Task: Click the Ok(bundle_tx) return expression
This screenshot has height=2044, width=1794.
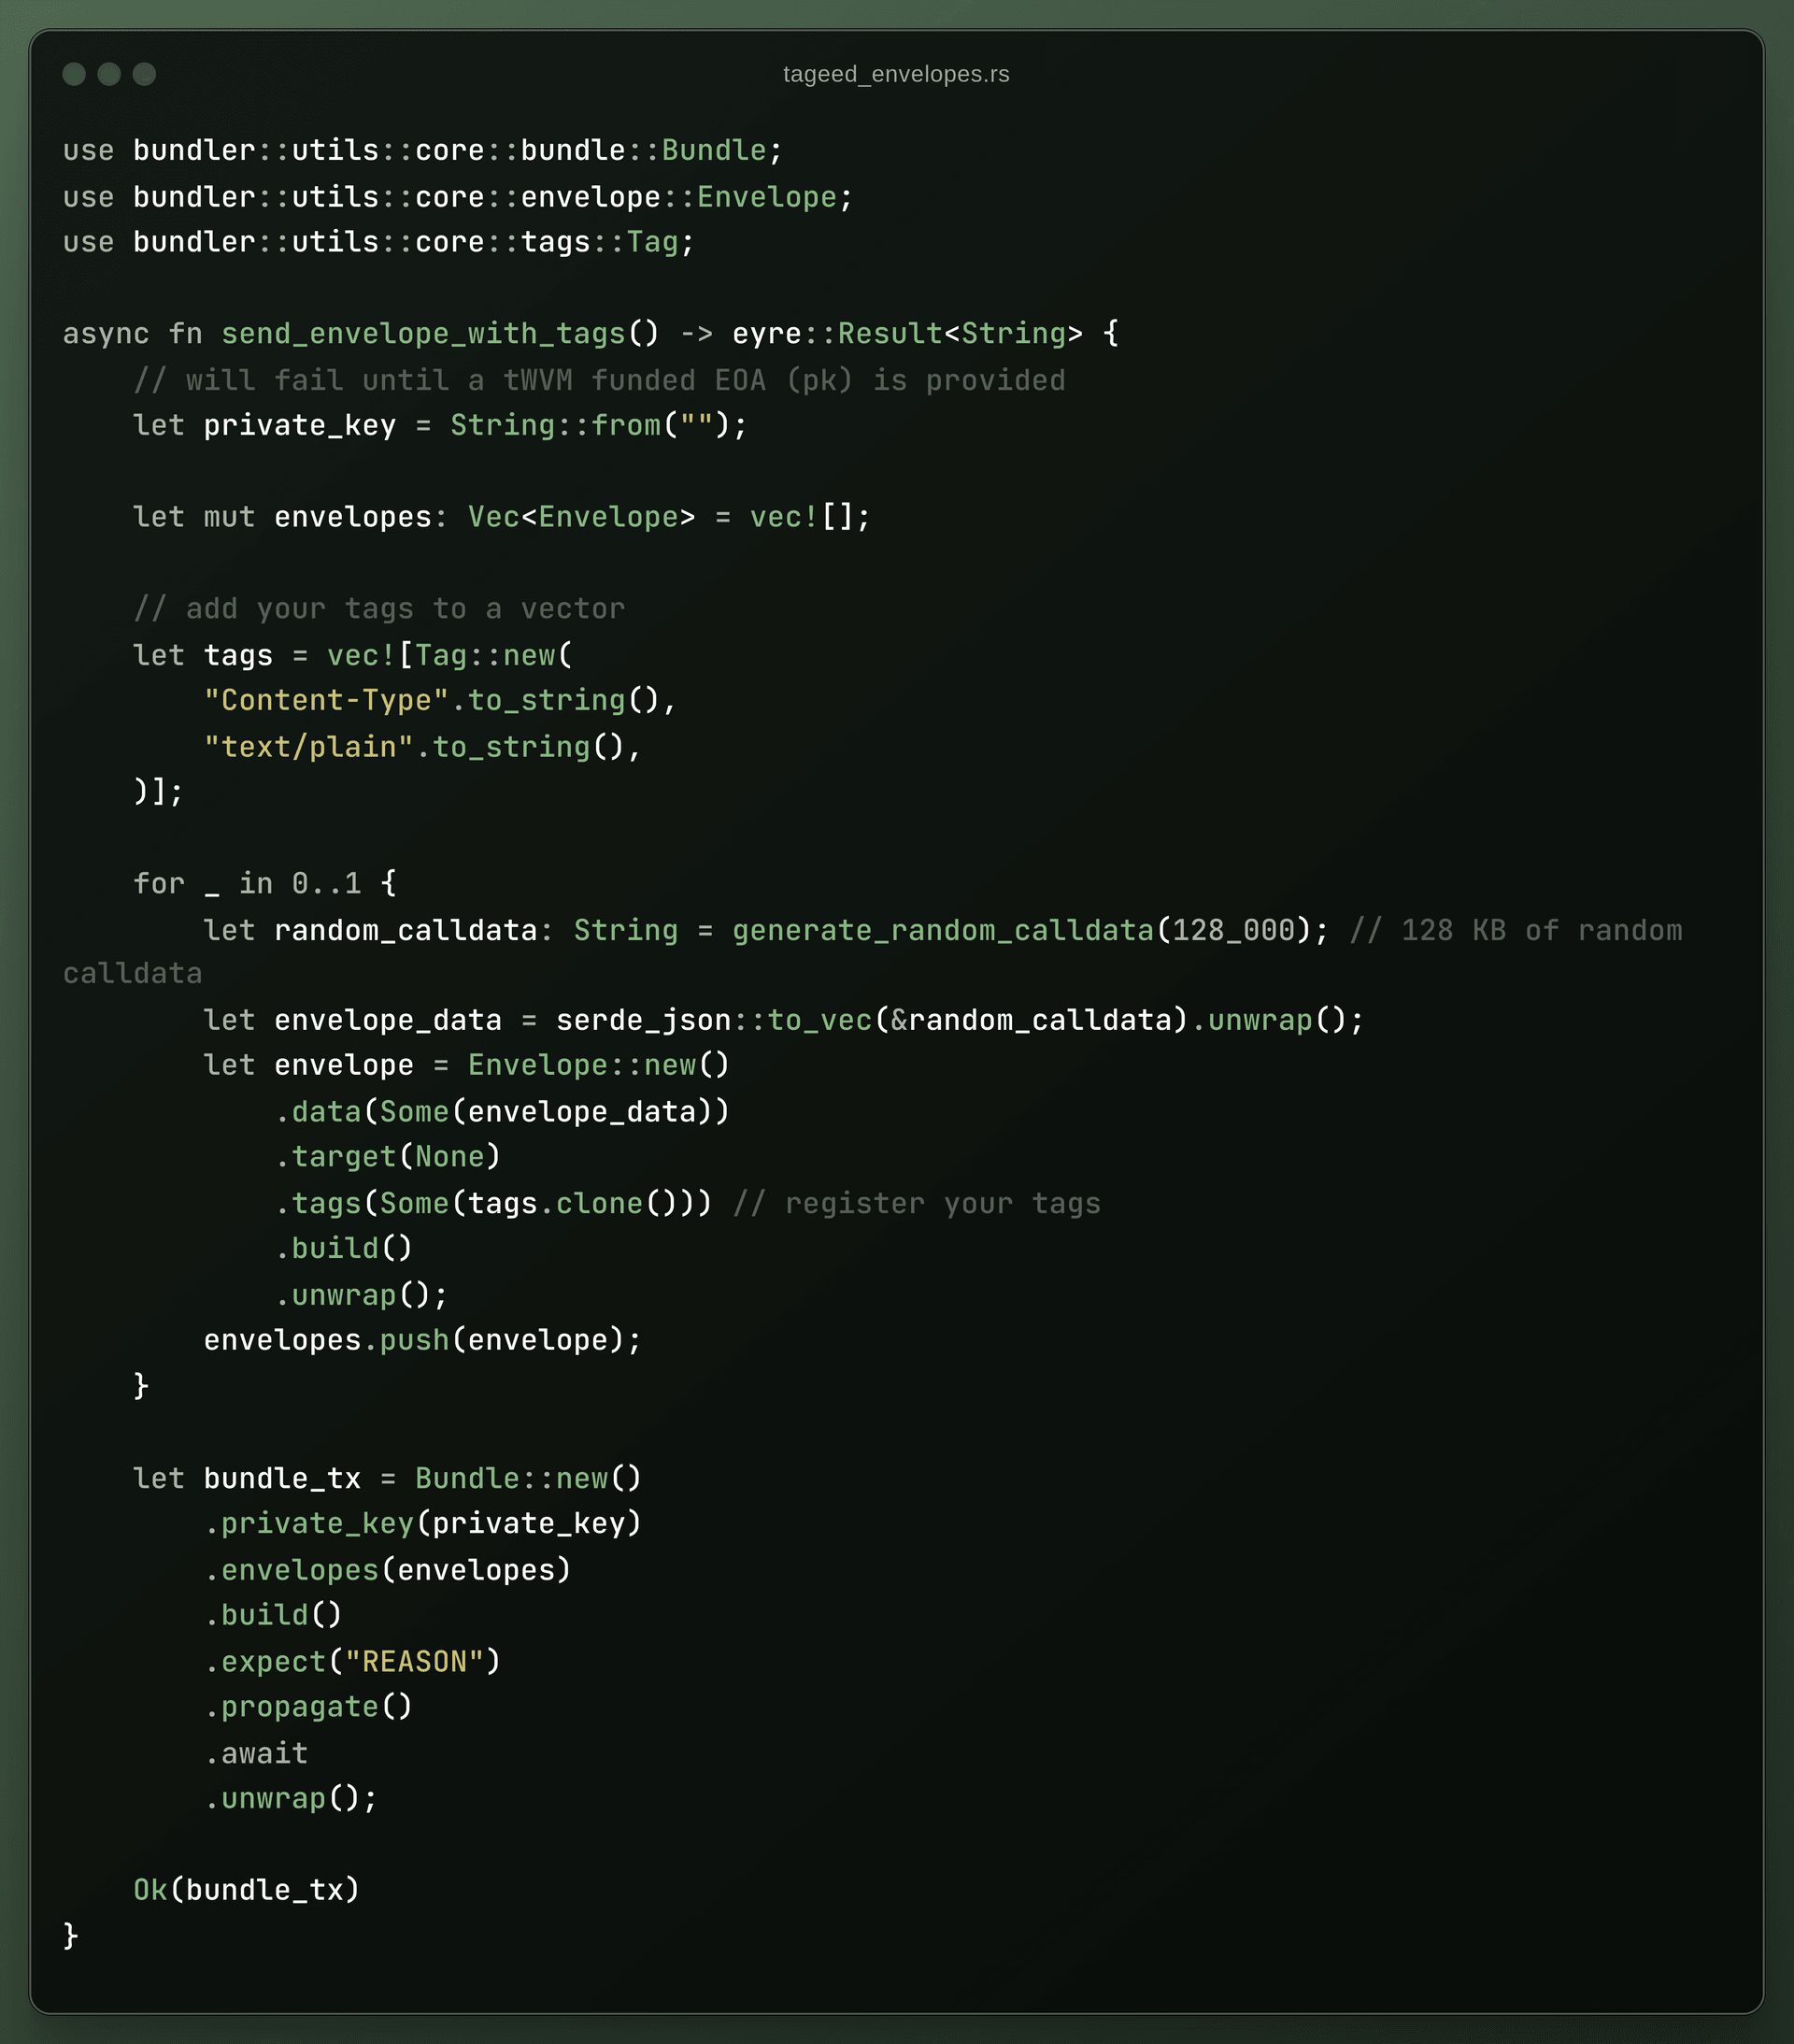Action: pos(247,1889)
